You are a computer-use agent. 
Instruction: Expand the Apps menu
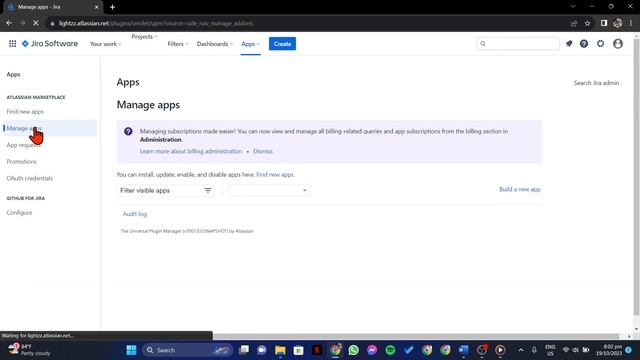pos(250,44)
